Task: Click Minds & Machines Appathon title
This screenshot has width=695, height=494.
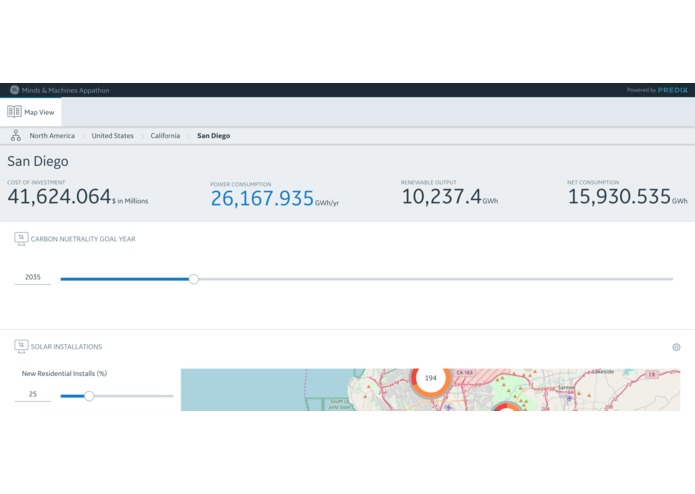Action: click(x=66, y=90)
